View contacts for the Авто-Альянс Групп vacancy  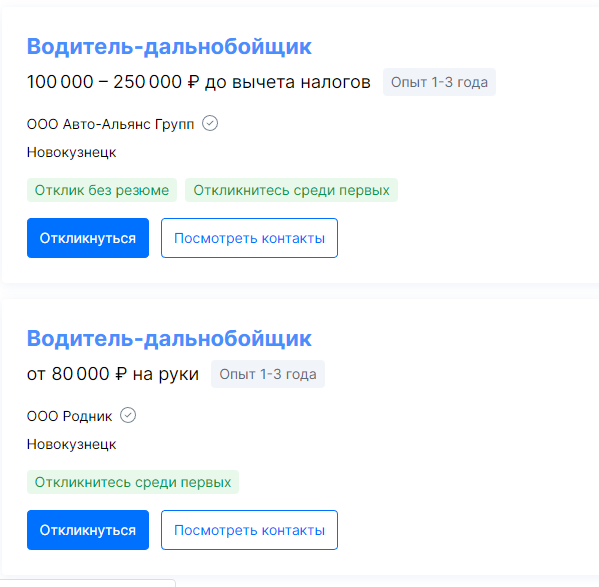pos(249,238)
